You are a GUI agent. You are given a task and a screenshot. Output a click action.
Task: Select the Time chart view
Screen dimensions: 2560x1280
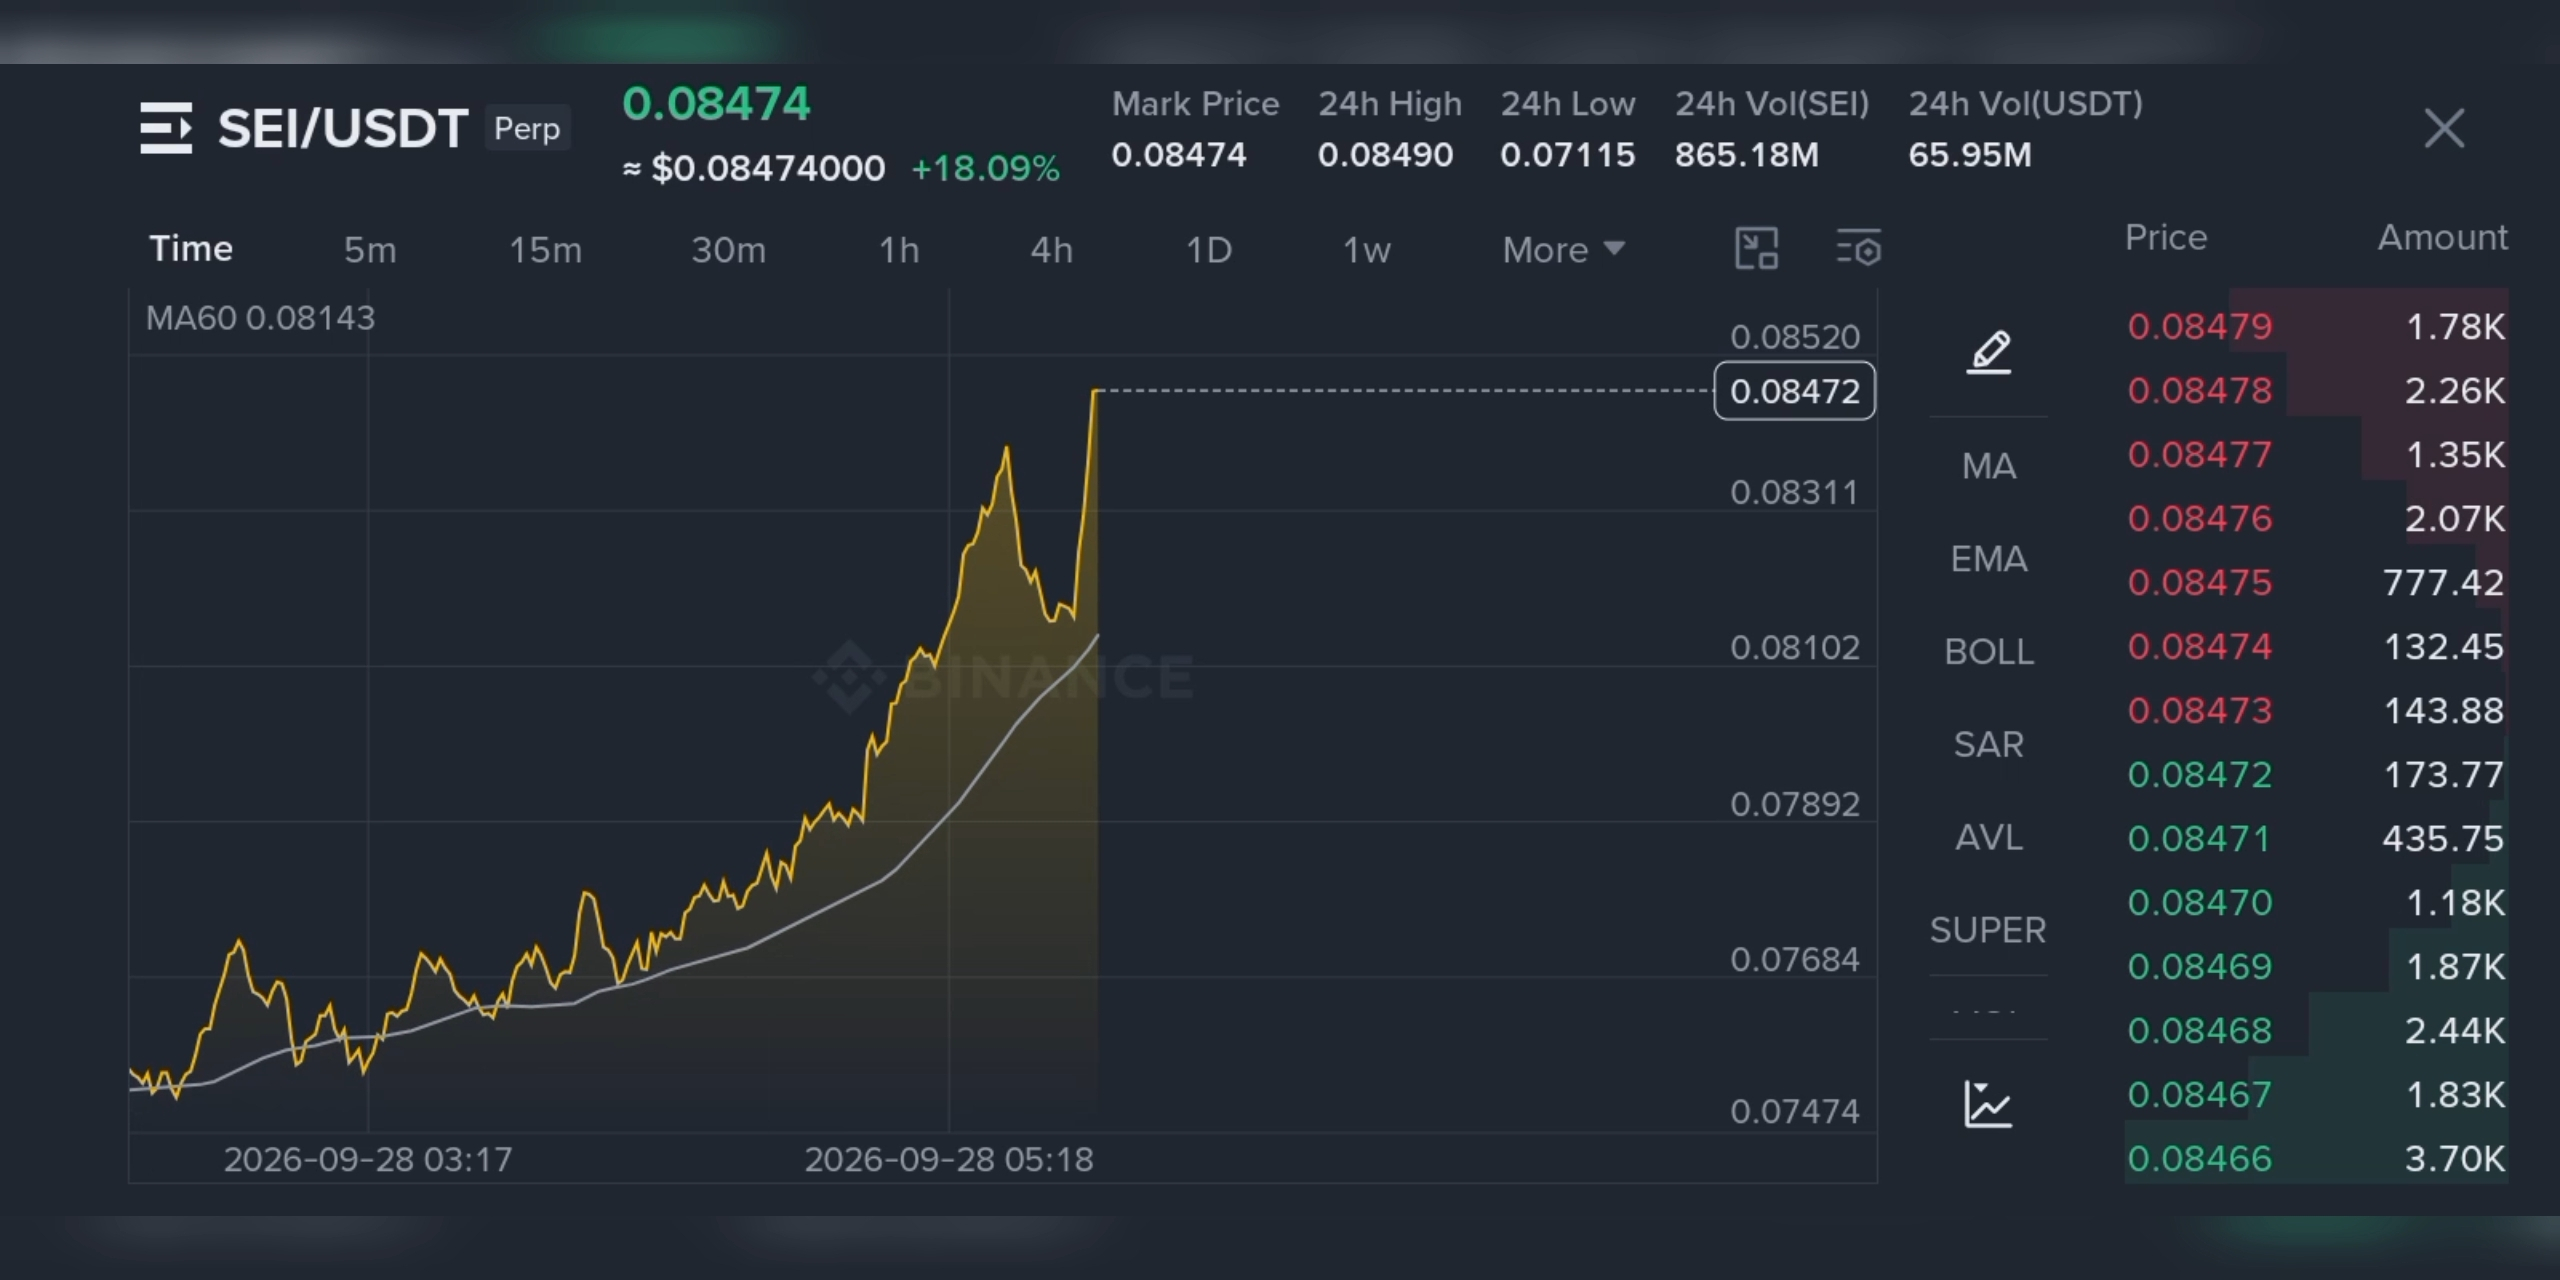[x=191, y=248]
